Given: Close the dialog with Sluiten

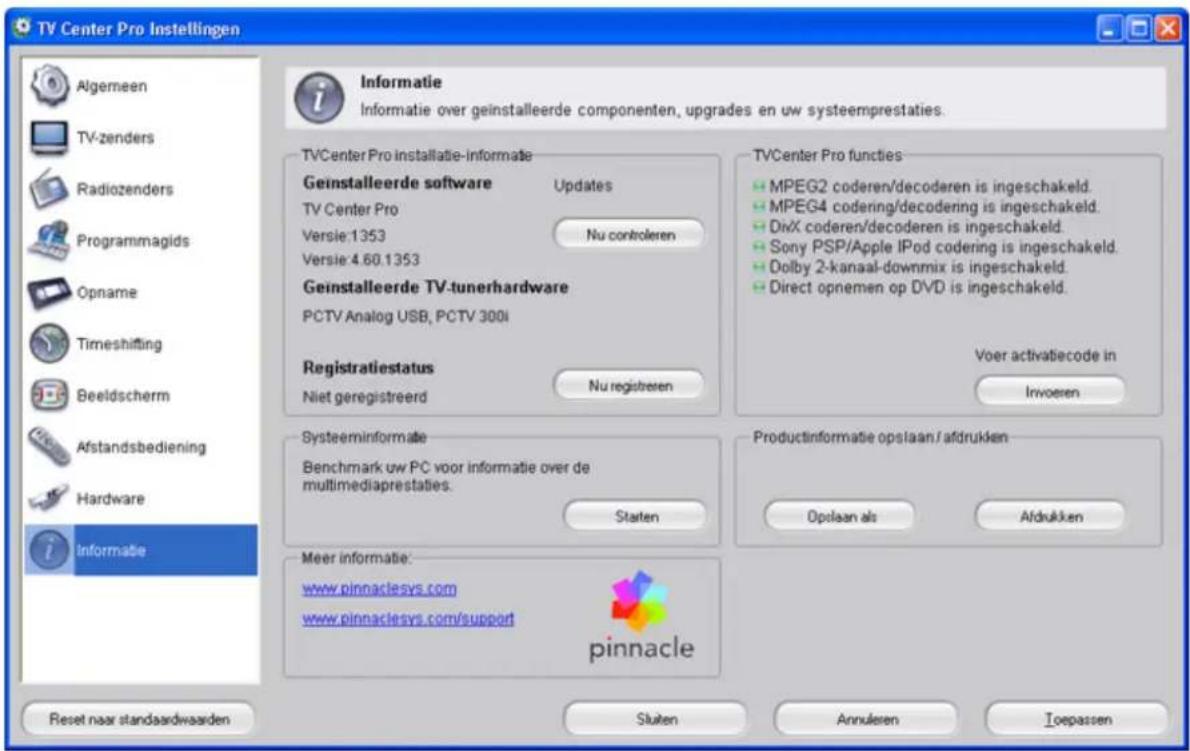Looking at the screenshot, I should tap(656, 718).
